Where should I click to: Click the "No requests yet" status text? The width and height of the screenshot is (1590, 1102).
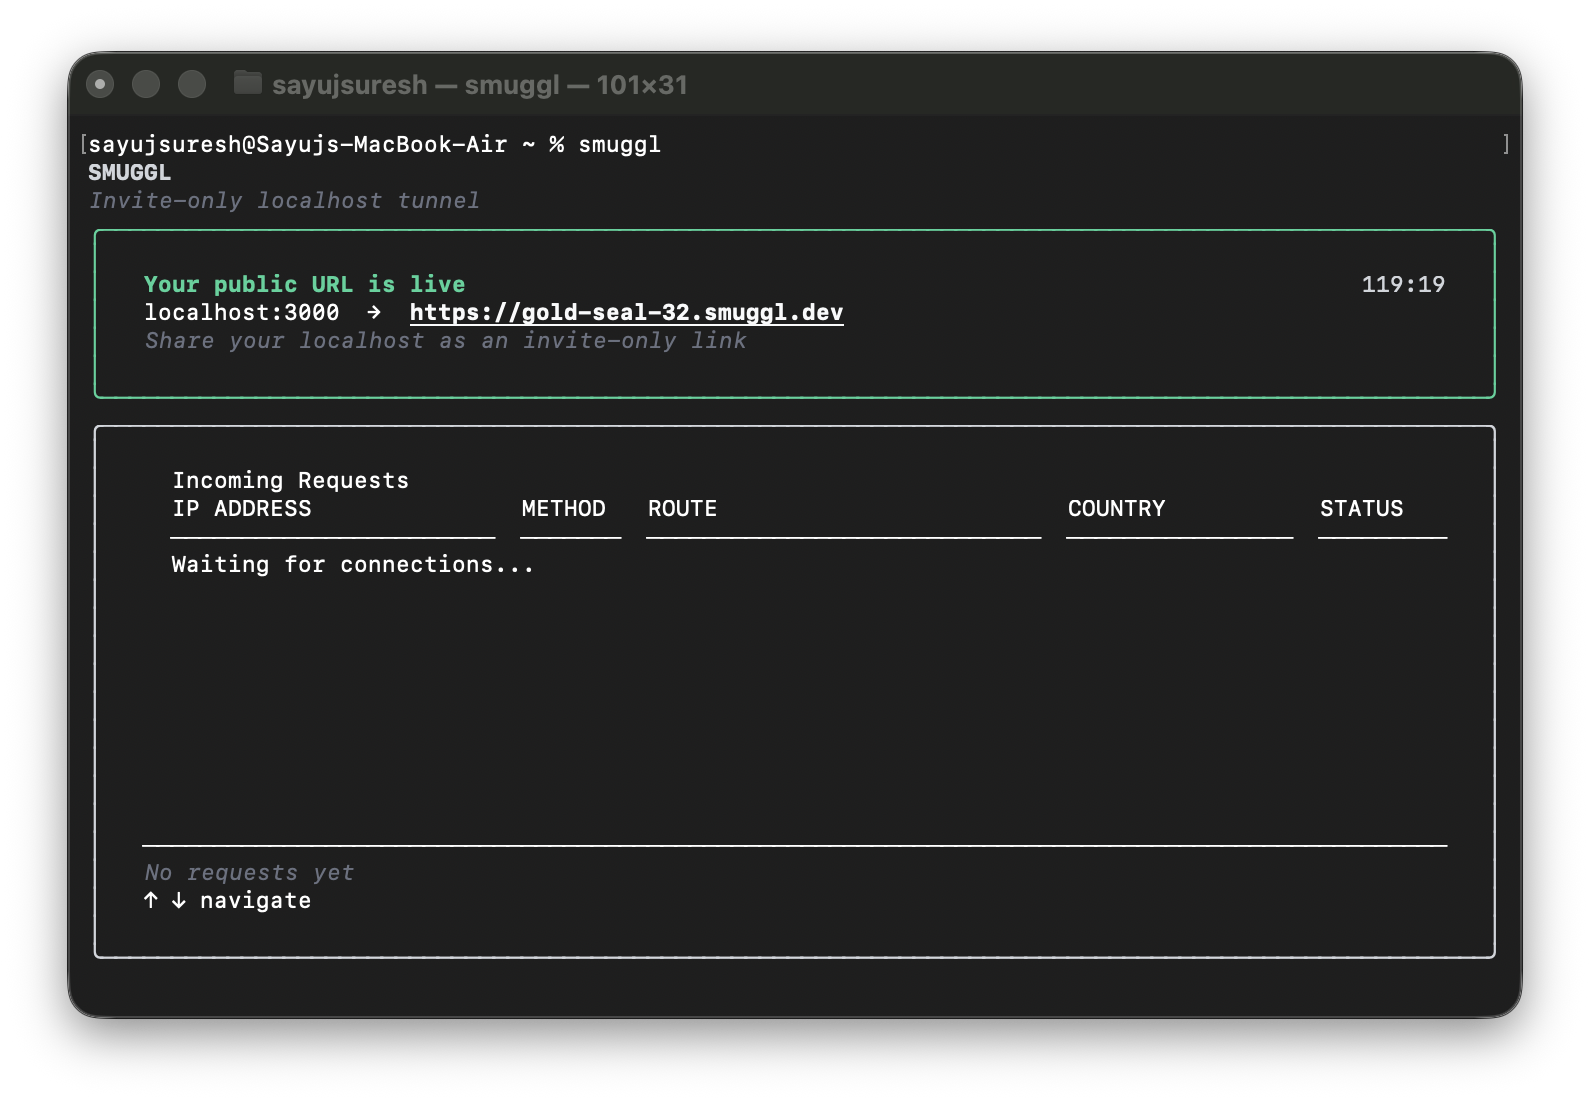pos(249,872)
